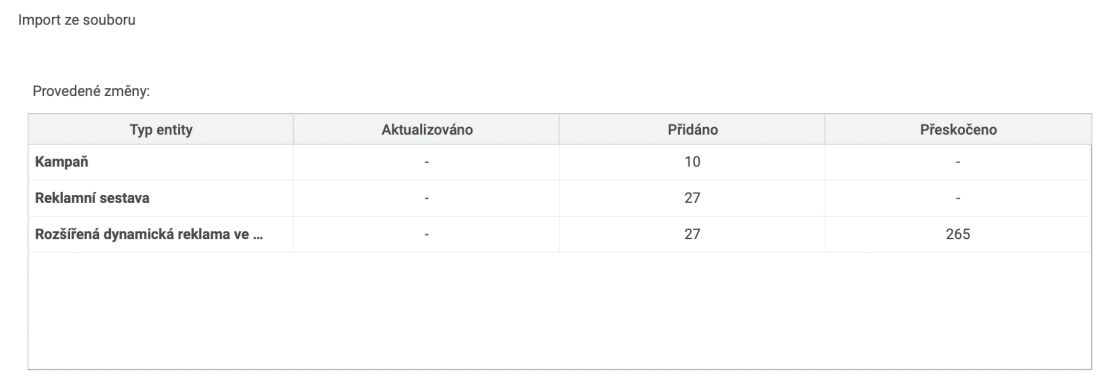The height and width of the screenshot is (381, 1111).
Task: Click the Reklamní sestava Přeskočeno dash cell
Action: pos(958,198)
